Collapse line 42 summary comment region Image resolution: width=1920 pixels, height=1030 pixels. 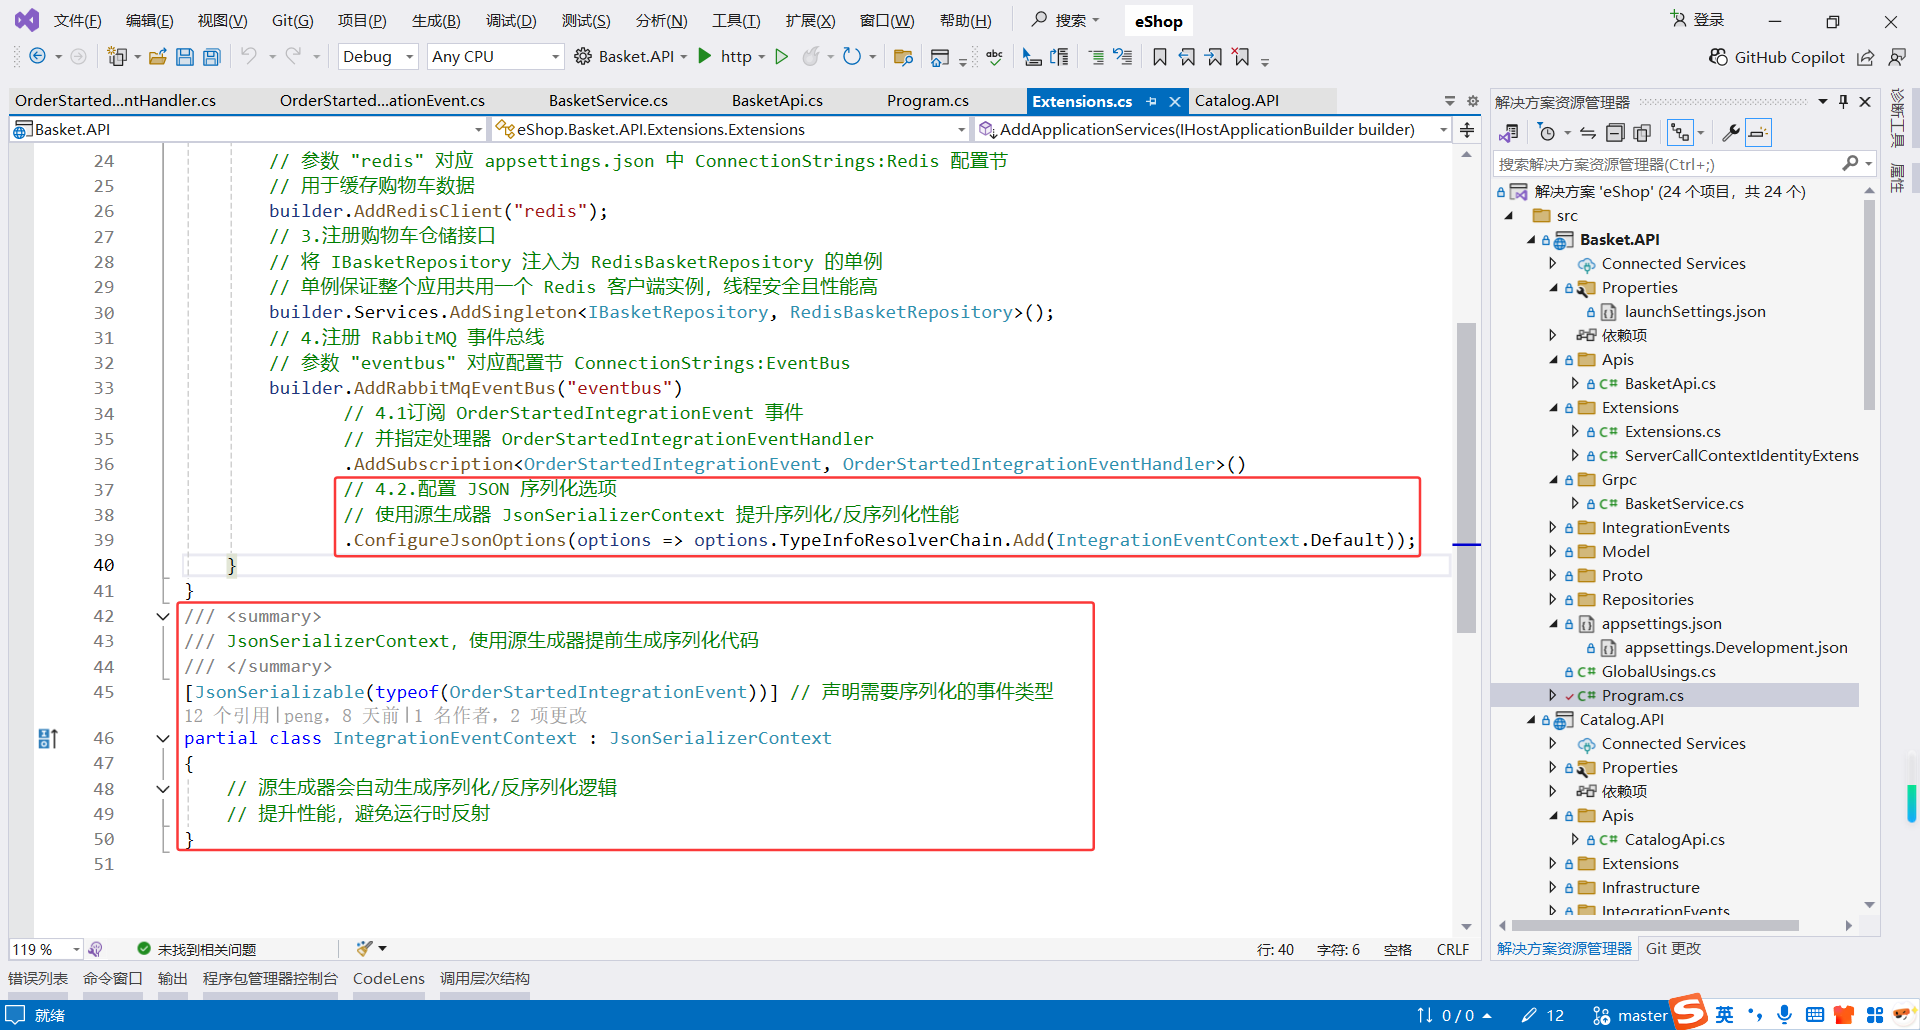(x=163, y=616)
